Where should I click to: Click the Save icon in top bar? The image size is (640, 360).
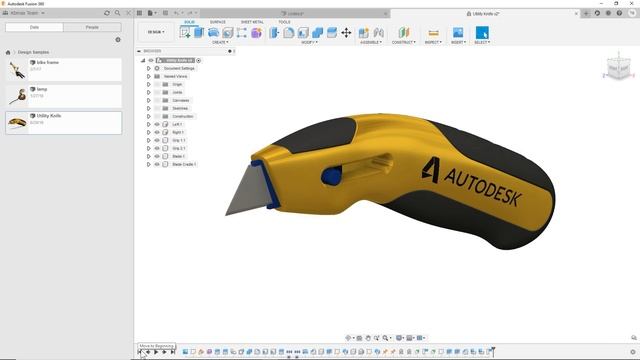pos(165,13)
